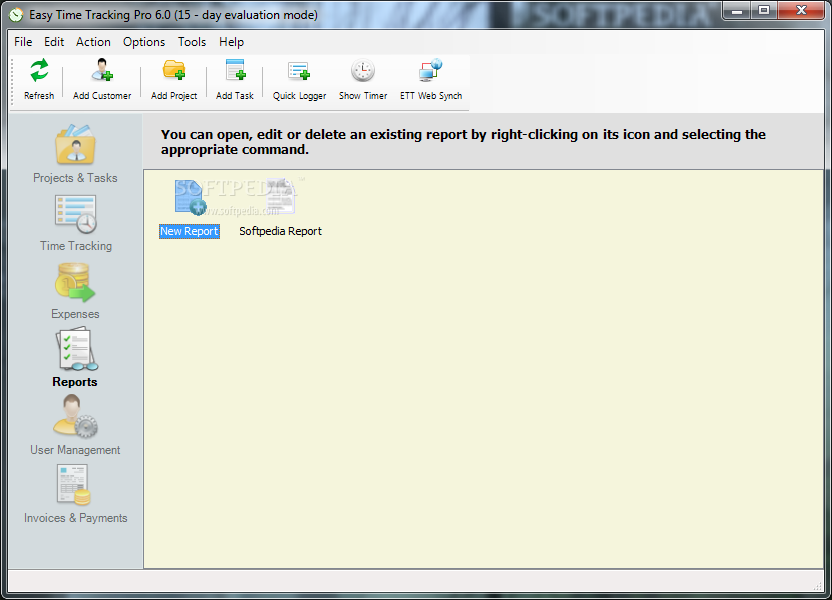Open the Tools menu

click(x=192, y=42)
